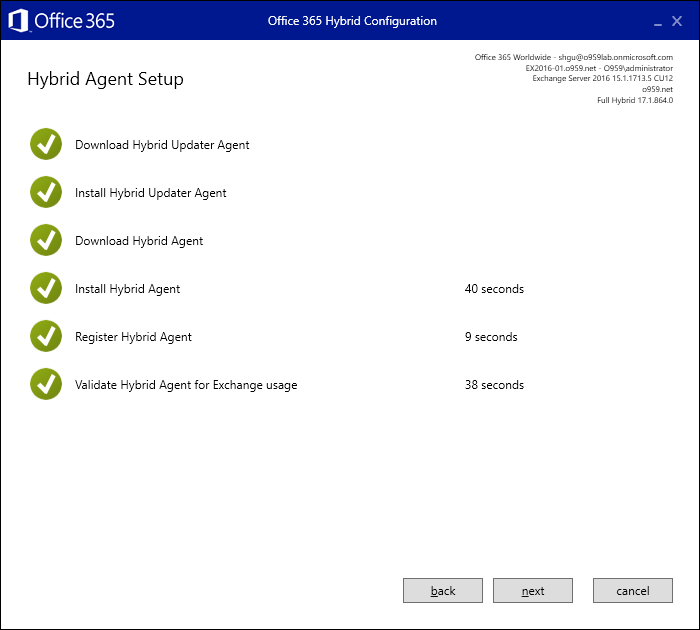Image resolution: width=700 pixels, height=630 pixels.
Task: Abort setup using the cancel button
Action: pos(633,591)
